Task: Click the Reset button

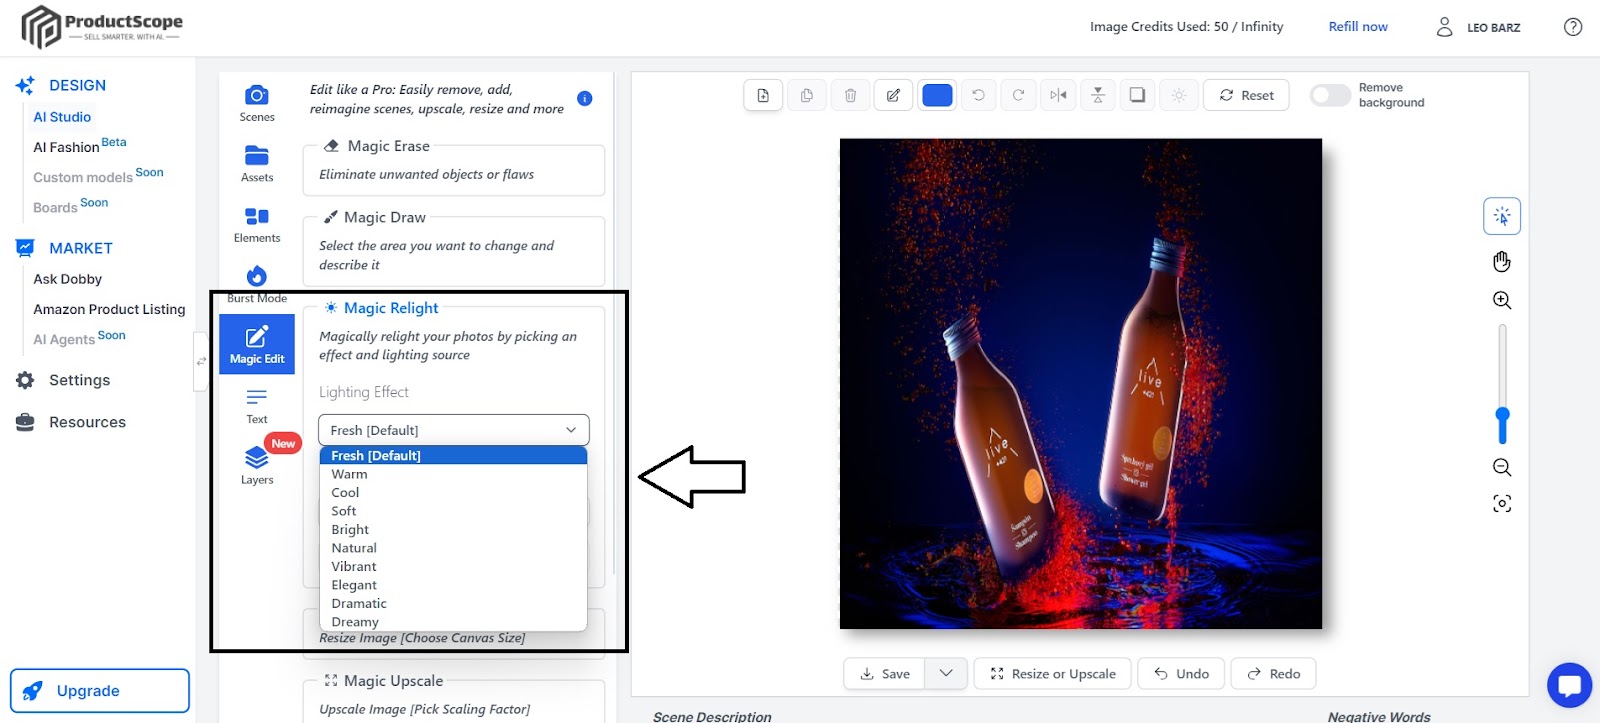Action: pyautogui.click(x=1246, y=95)
